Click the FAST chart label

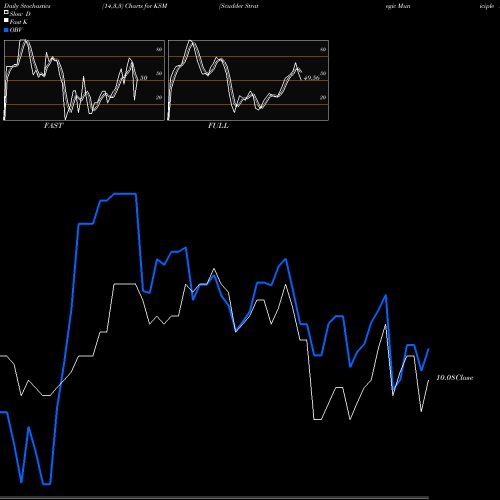[x=53, y=126]
